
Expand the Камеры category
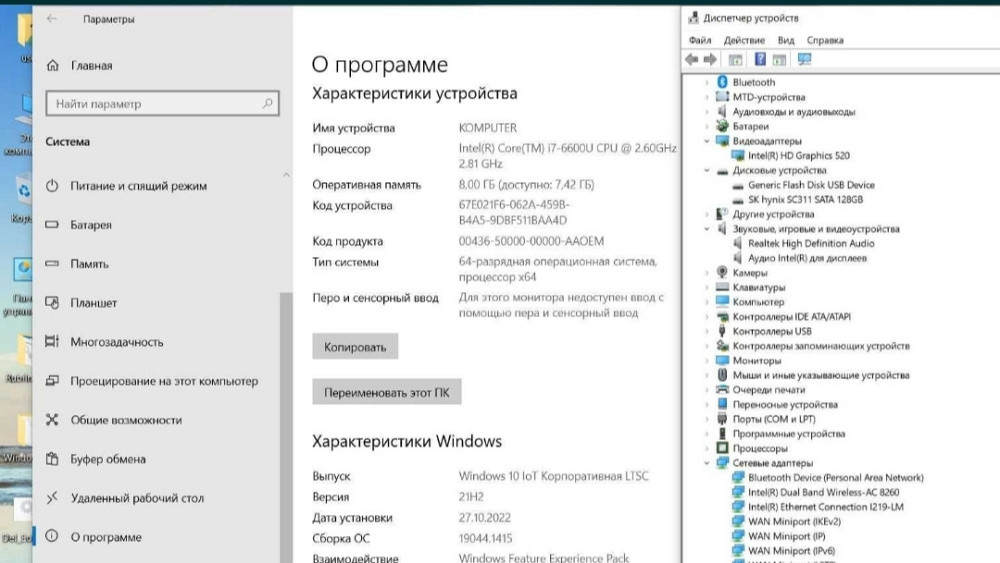(707, 273)
